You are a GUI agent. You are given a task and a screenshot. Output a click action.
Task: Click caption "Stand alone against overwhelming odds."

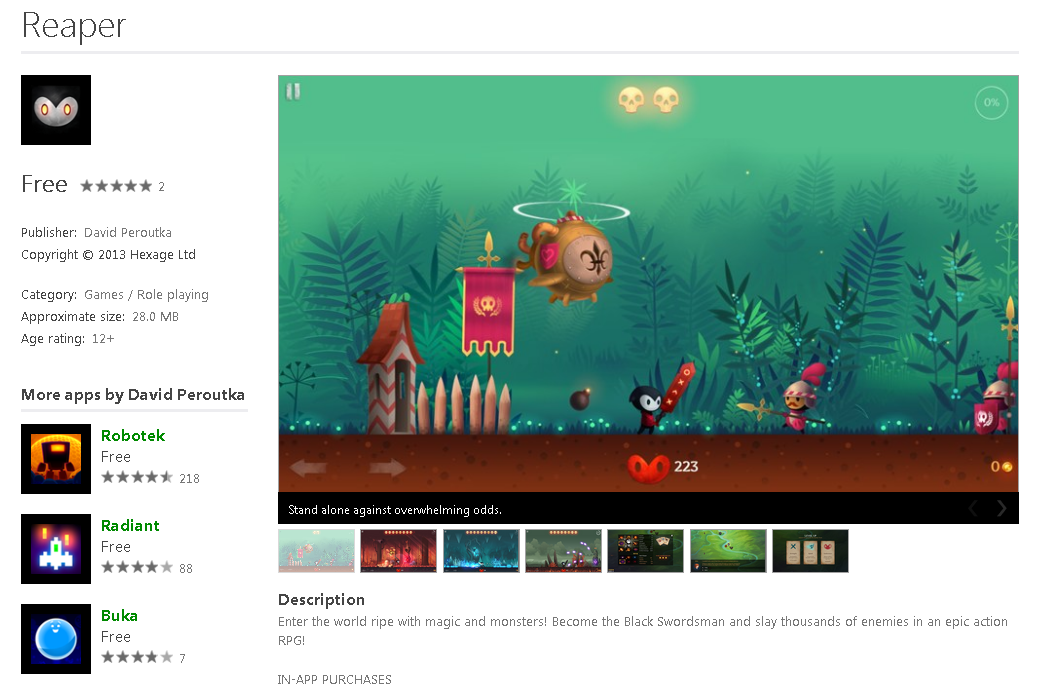395,510
